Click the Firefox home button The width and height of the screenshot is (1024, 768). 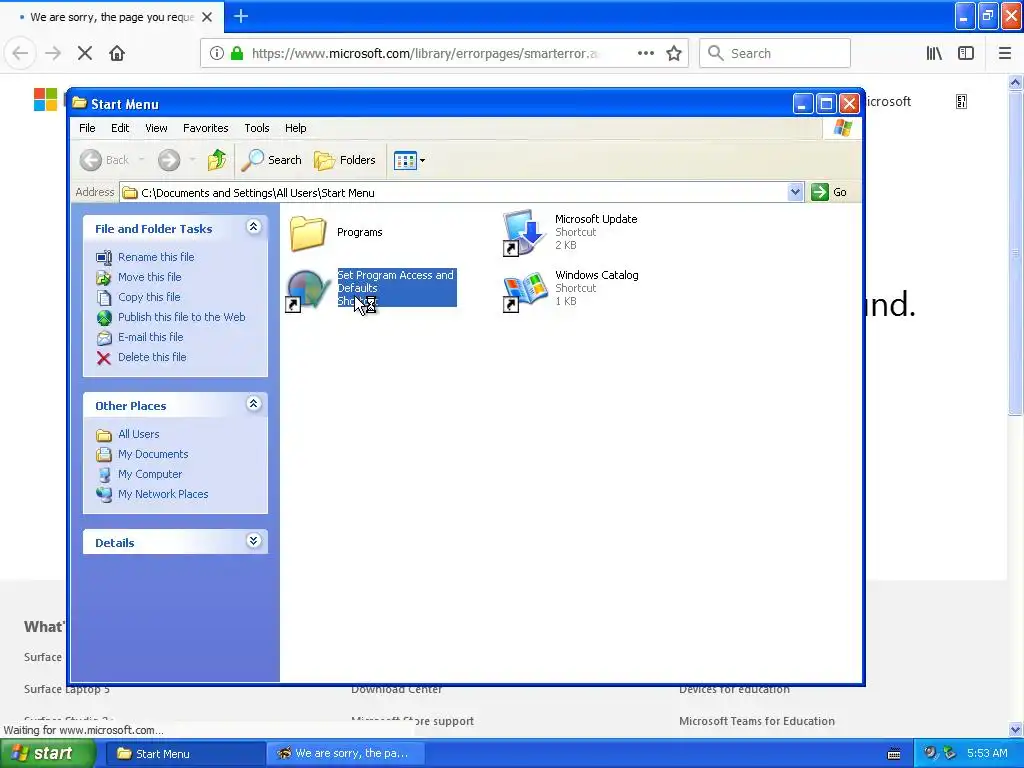click(x=117, y=54)
